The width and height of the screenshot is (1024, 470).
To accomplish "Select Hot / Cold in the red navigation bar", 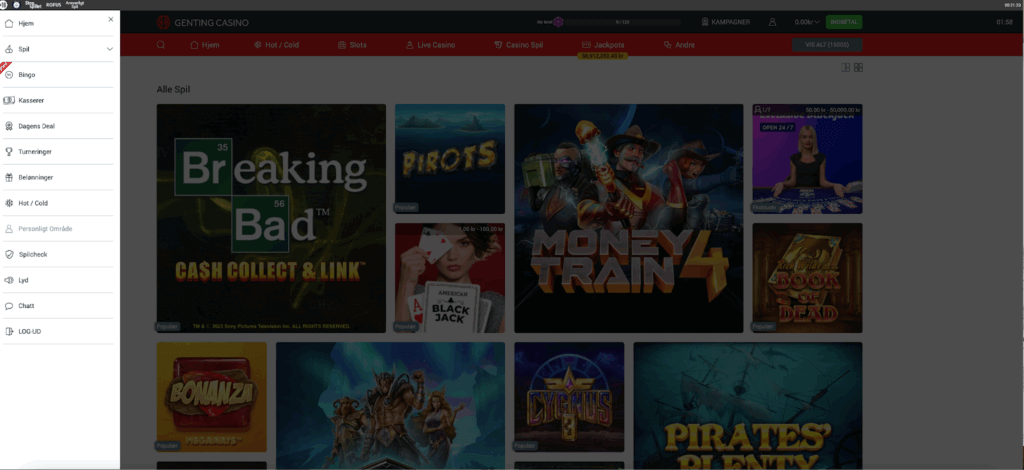I will (276, 45).
